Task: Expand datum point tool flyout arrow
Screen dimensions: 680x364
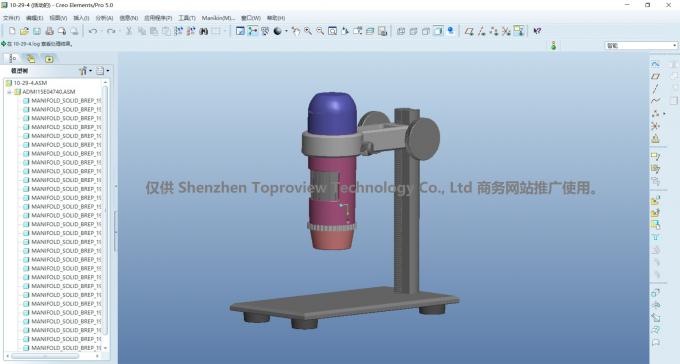Action: [x=664, y=114]
